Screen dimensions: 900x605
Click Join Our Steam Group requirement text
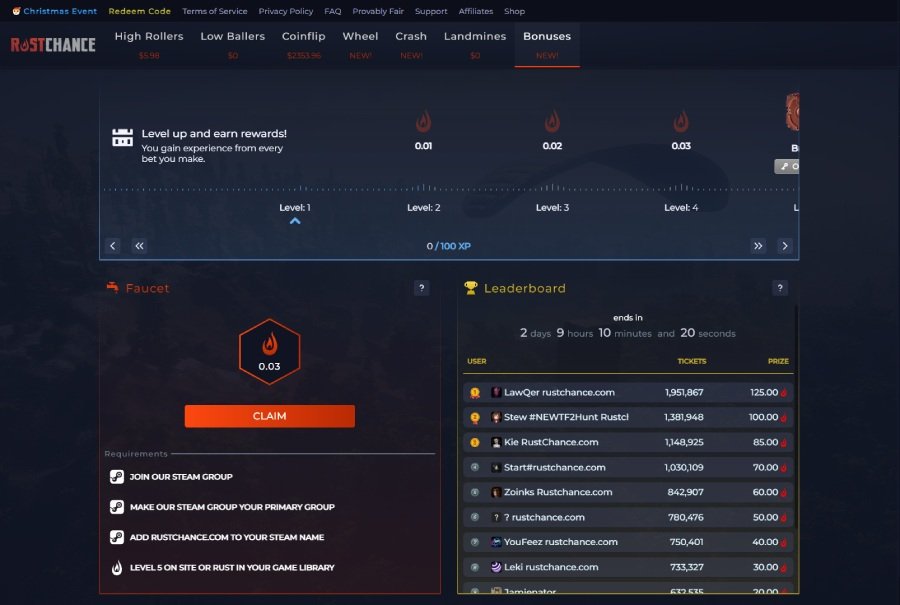point(181,476)
